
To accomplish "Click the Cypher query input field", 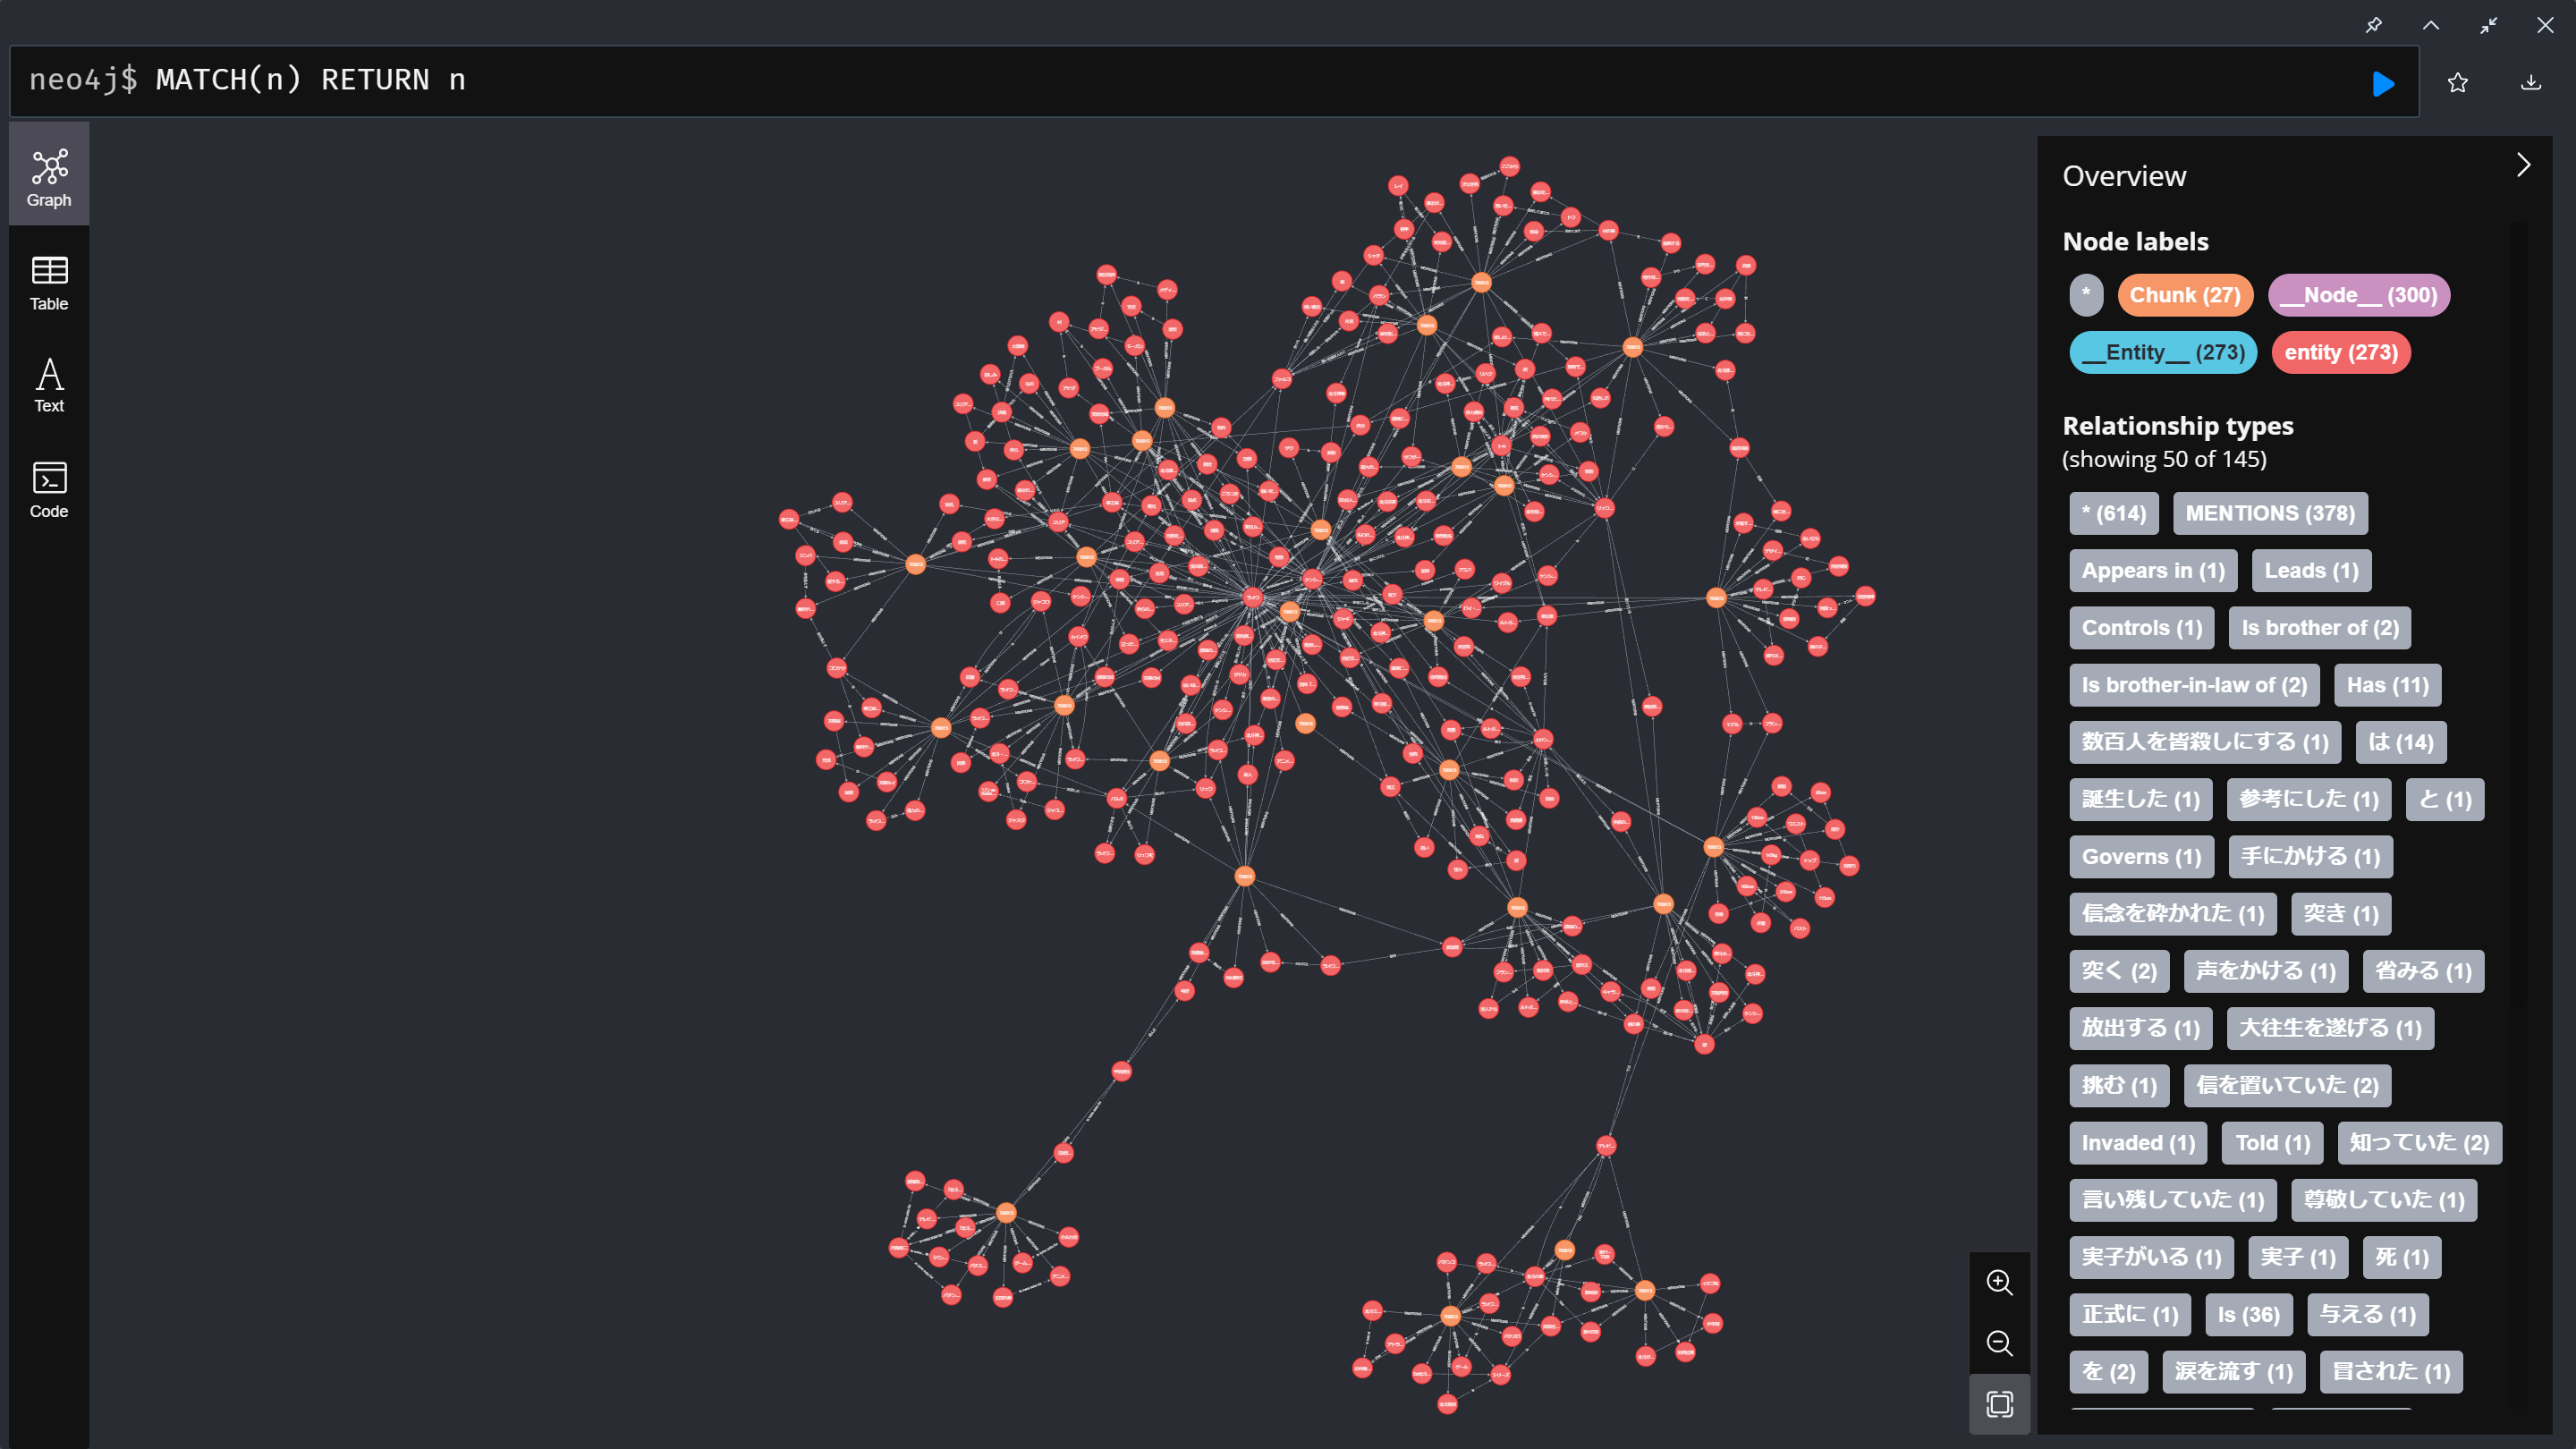I will click(x=1200, y=80).
